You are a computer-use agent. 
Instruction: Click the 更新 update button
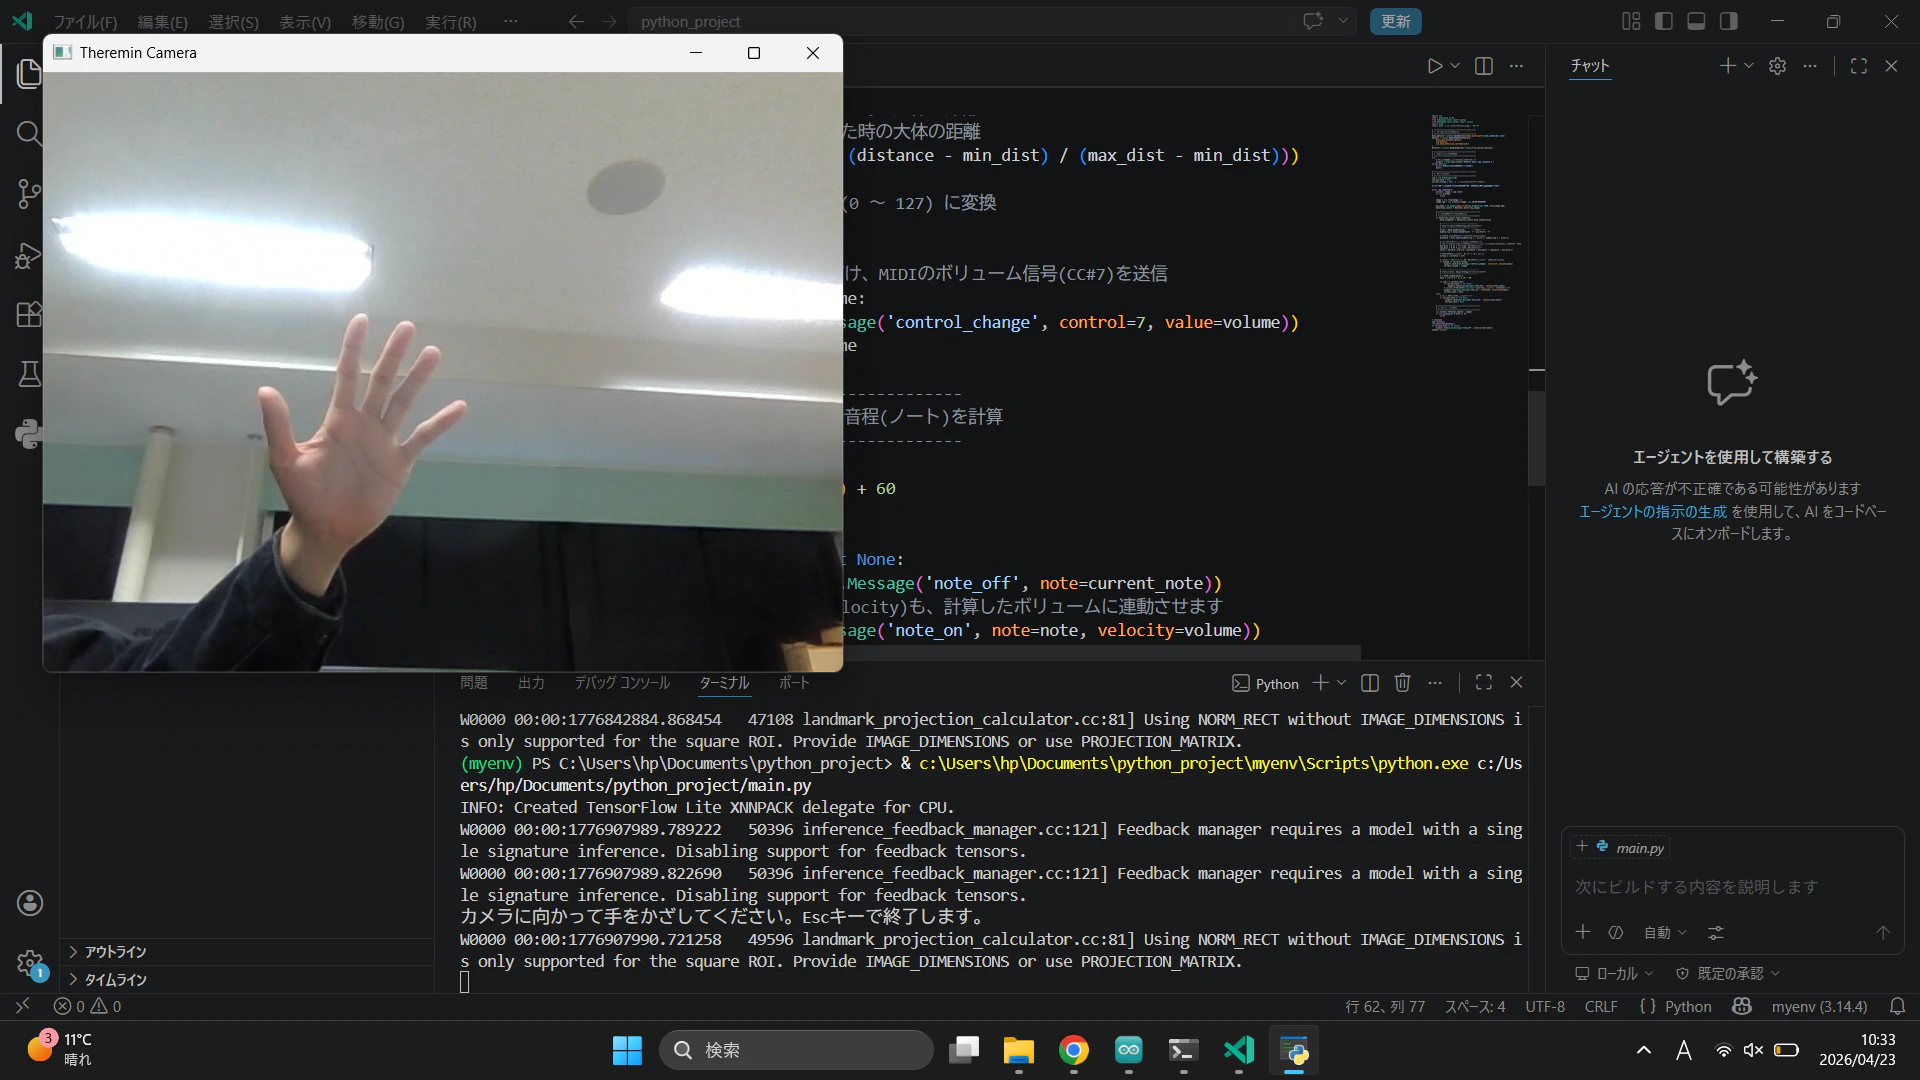click(x=1395, y=21)
